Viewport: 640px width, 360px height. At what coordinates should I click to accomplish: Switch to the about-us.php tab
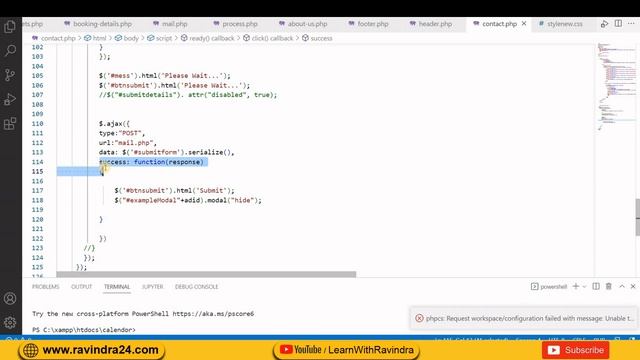[x=303, y=24]
